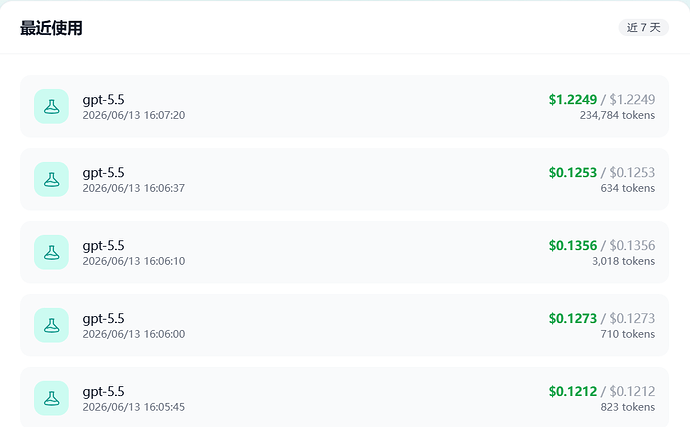Open the 近 7 天 time range badge
The height and width of the screenshot is (427, 690).
coord(643,28)
